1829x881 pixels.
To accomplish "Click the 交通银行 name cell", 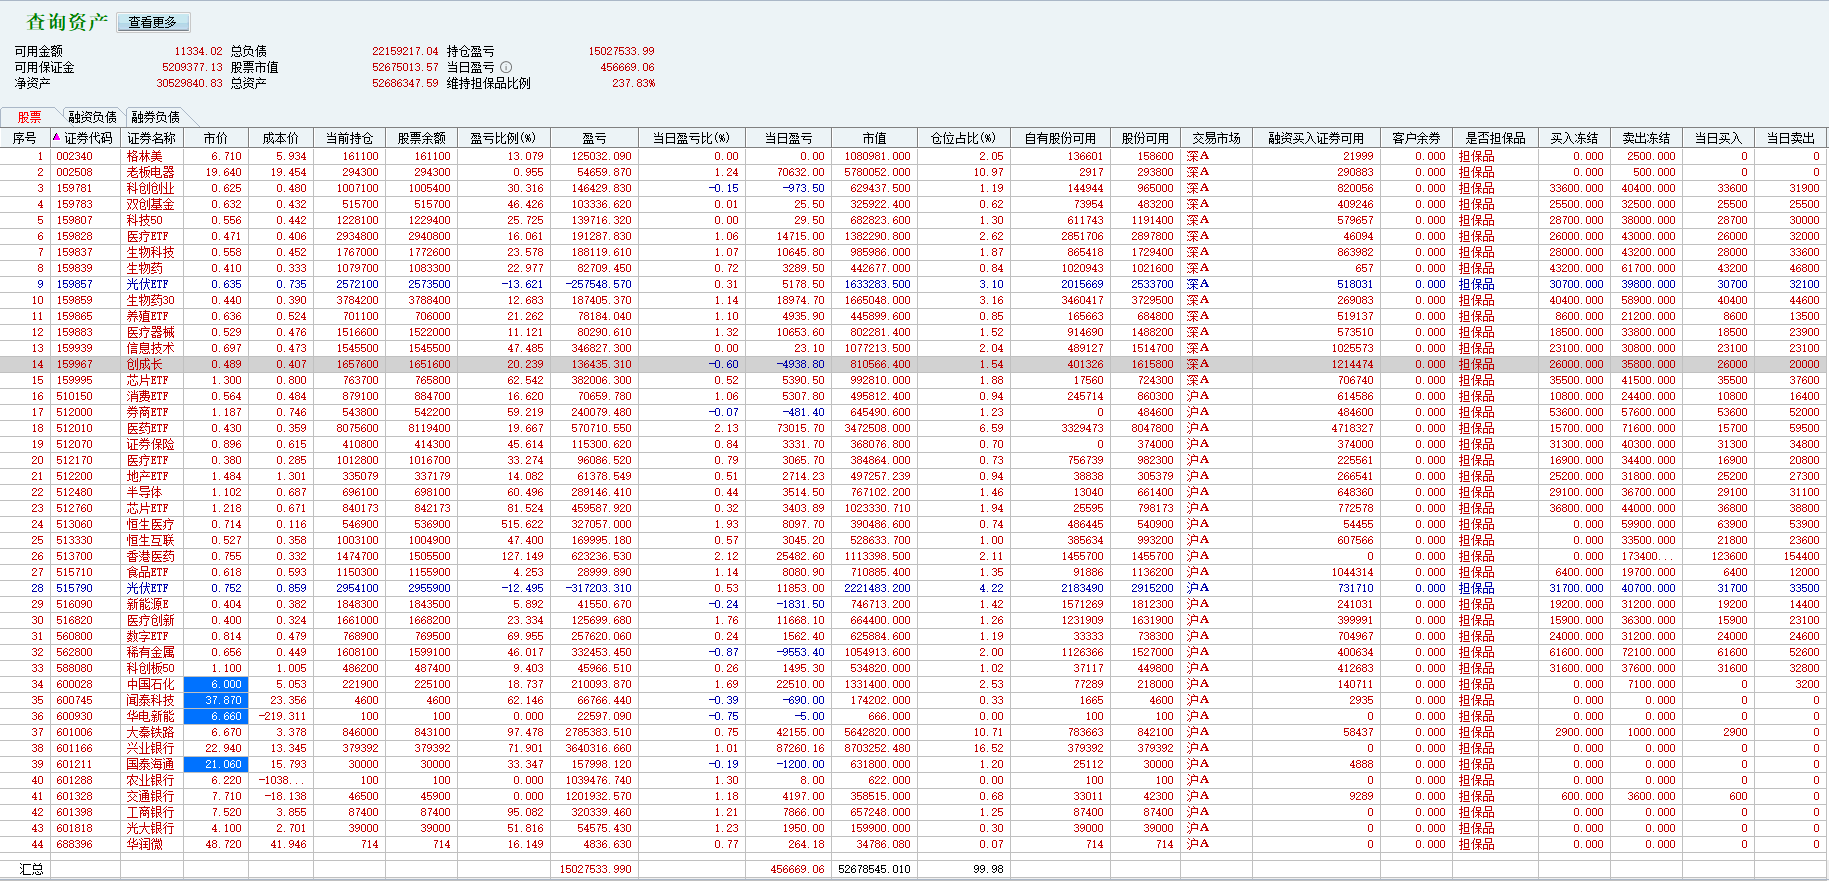I will (150, 796).
